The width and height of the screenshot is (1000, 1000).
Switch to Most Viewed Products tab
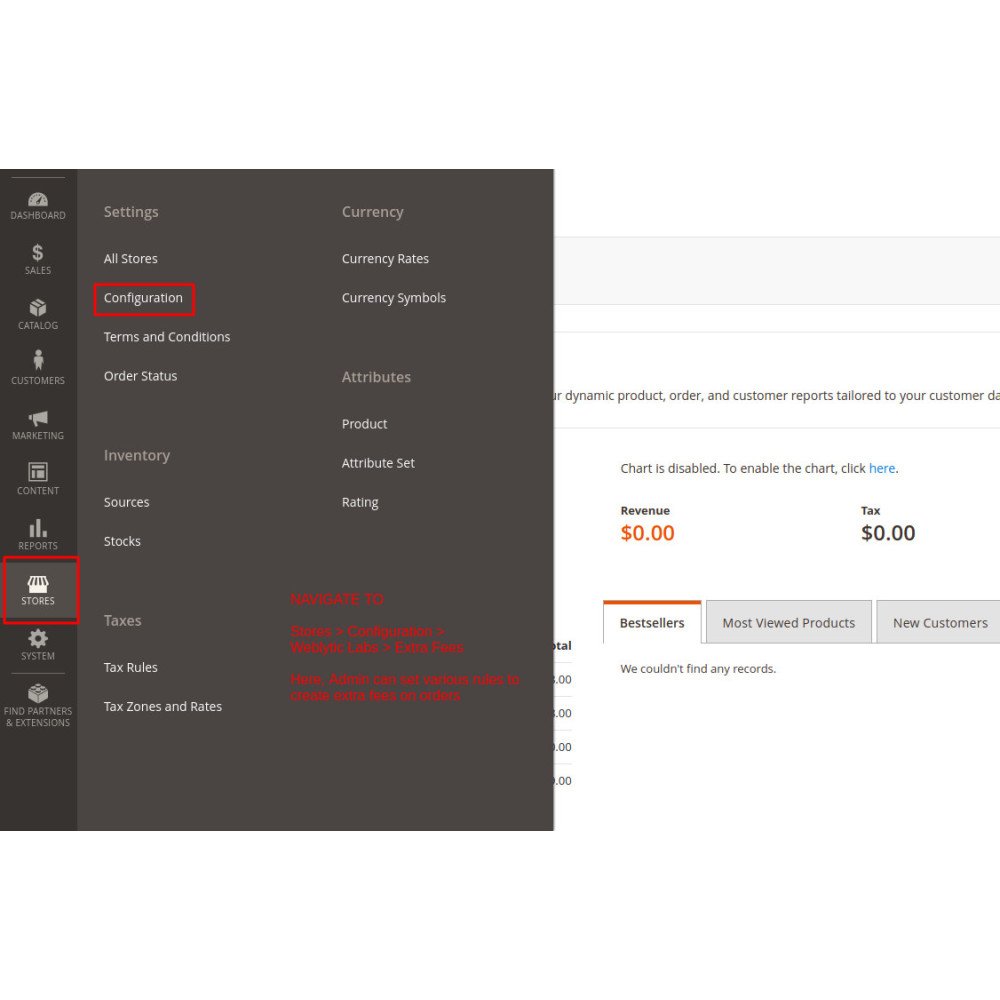pos(788,622)
